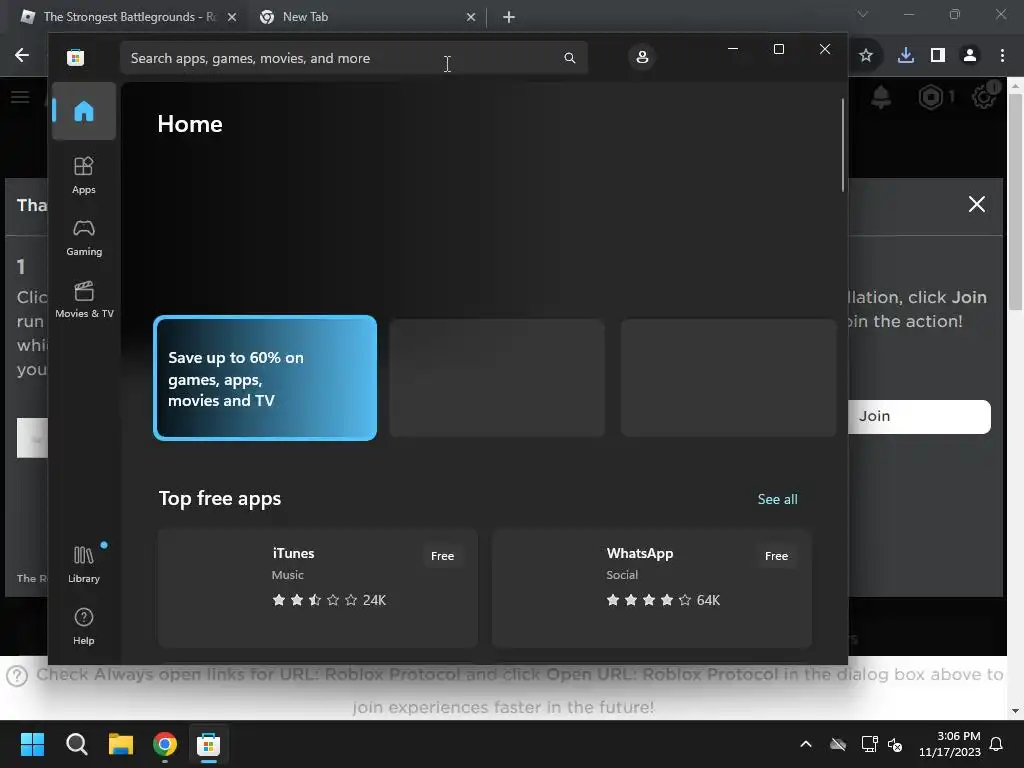Open the Library in Store sidebar
This screenshot has height=768, width=1024.
84,564
